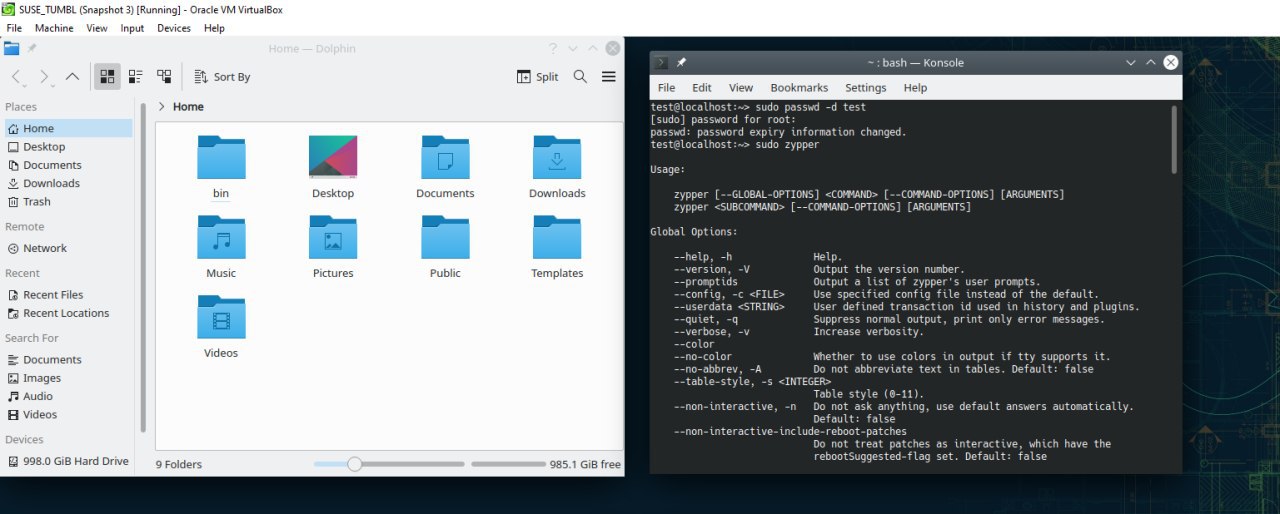The image size is (1280, 514).
Task: Click Konsole app icon in title bar
Action: (661, 62)
